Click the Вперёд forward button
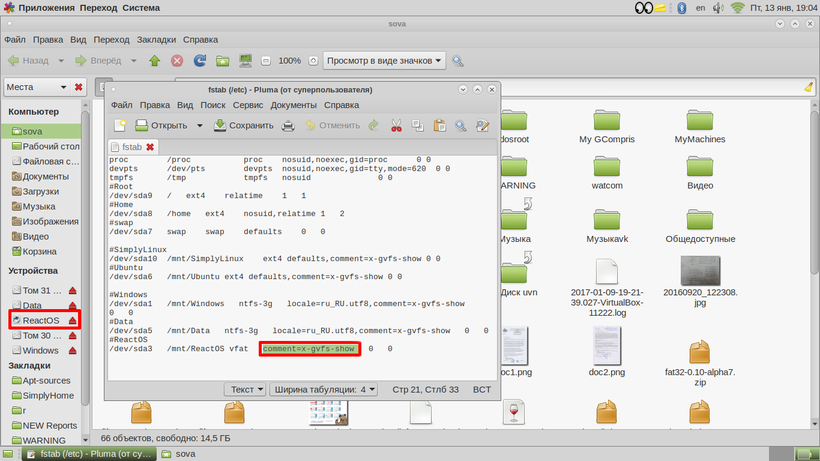 [98, 61]
